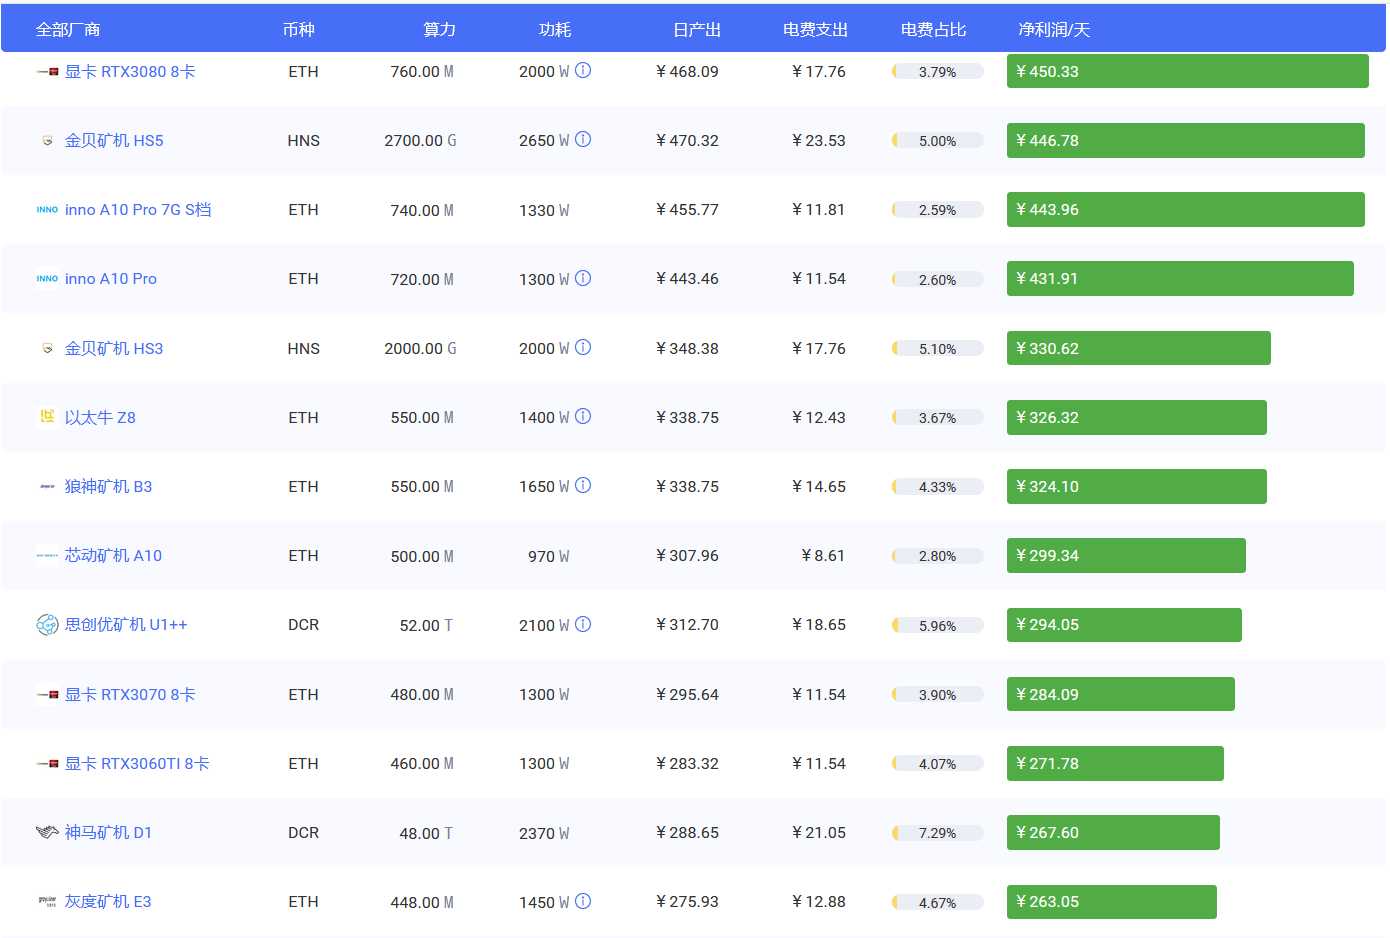
Task: Open 神马矿机 D1 miner page
Action: pyautogui.click(x=108, y=833)
